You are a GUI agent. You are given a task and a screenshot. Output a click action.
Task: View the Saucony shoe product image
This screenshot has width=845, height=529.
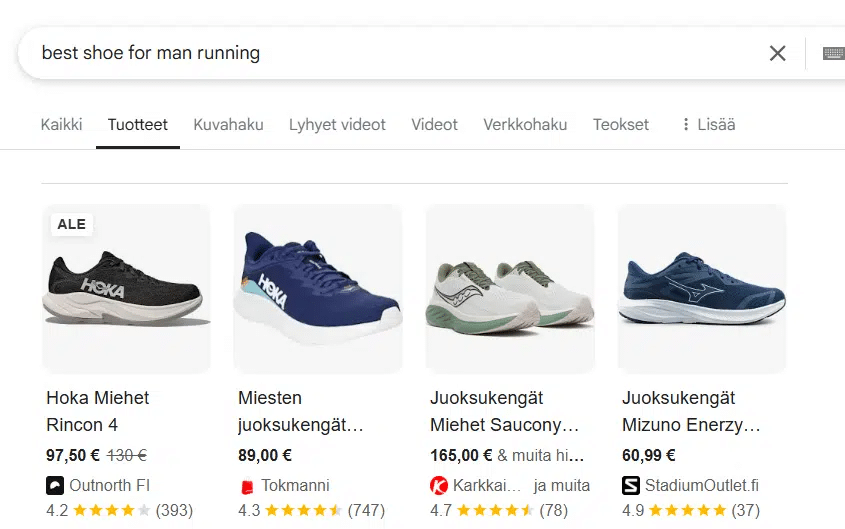(x=510, y=289)
